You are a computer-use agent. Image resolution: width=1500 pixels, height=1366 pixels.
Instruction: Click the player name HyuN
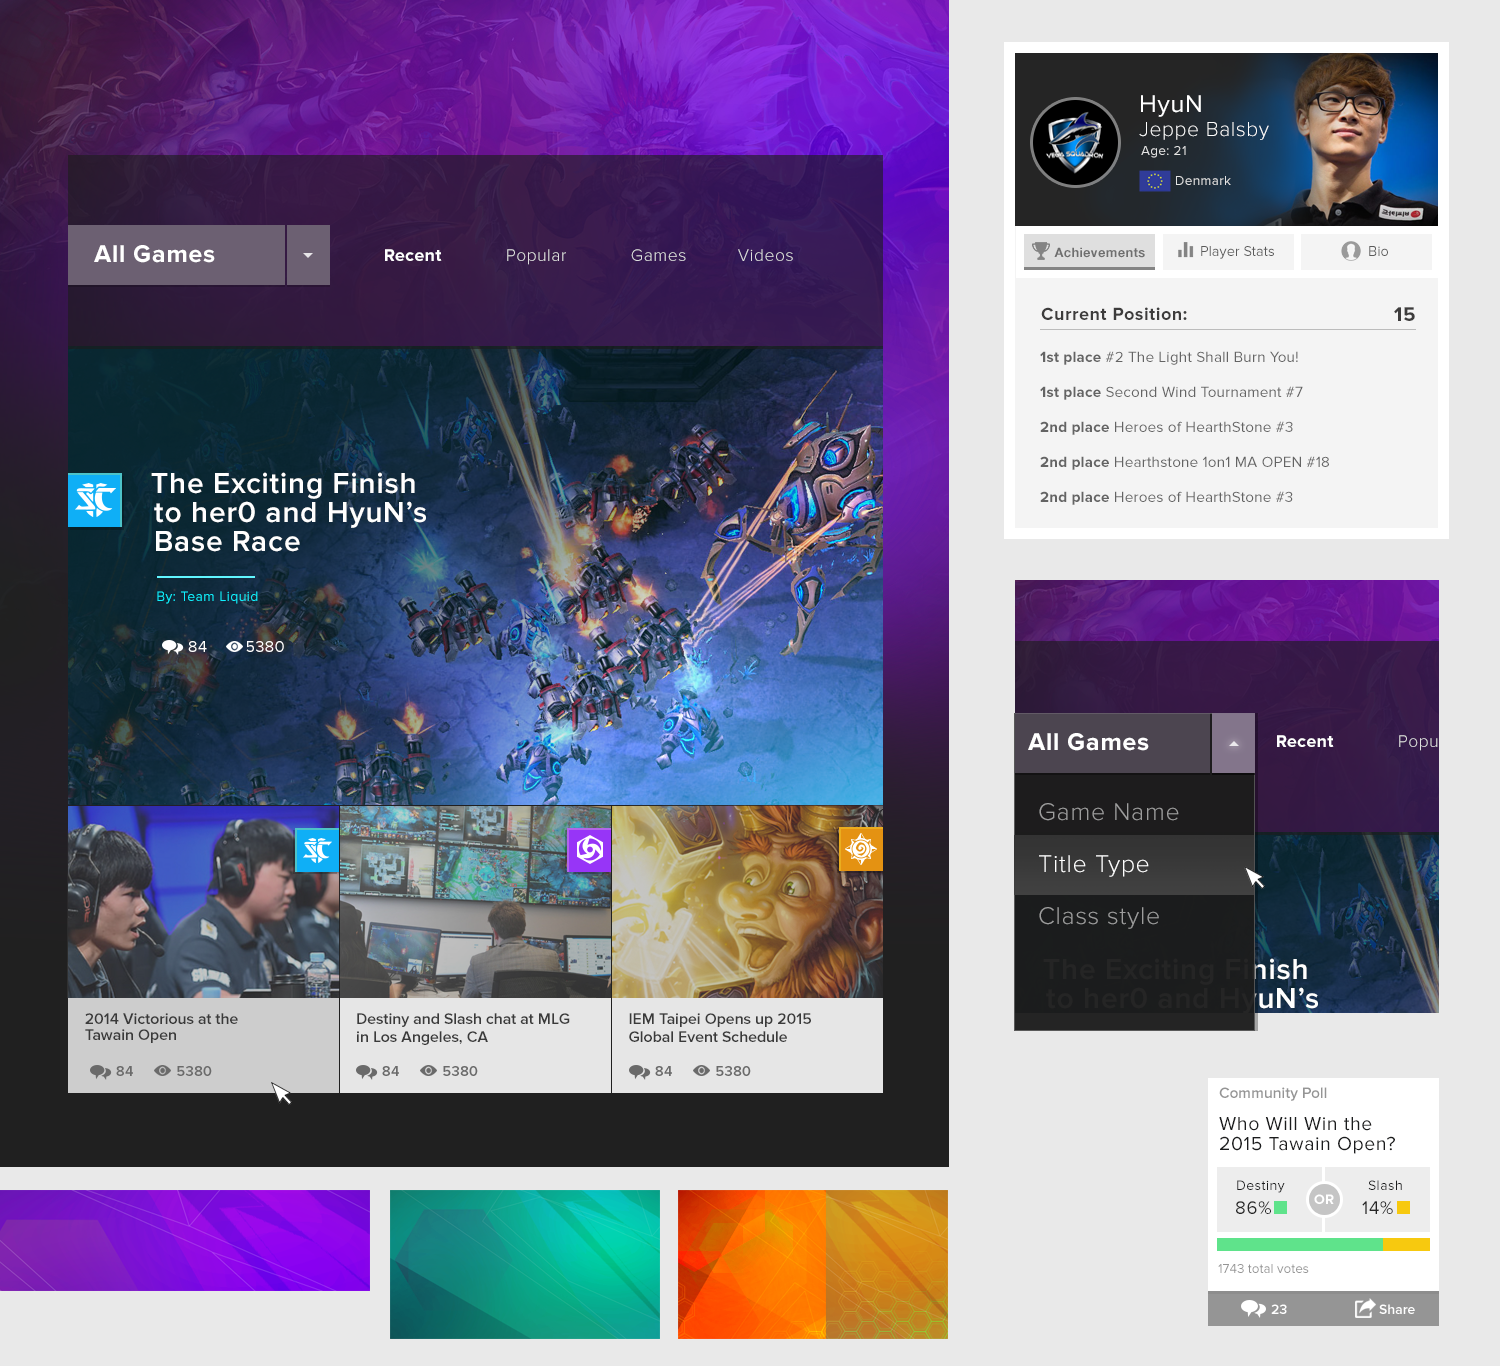[x=1171, y=104]
